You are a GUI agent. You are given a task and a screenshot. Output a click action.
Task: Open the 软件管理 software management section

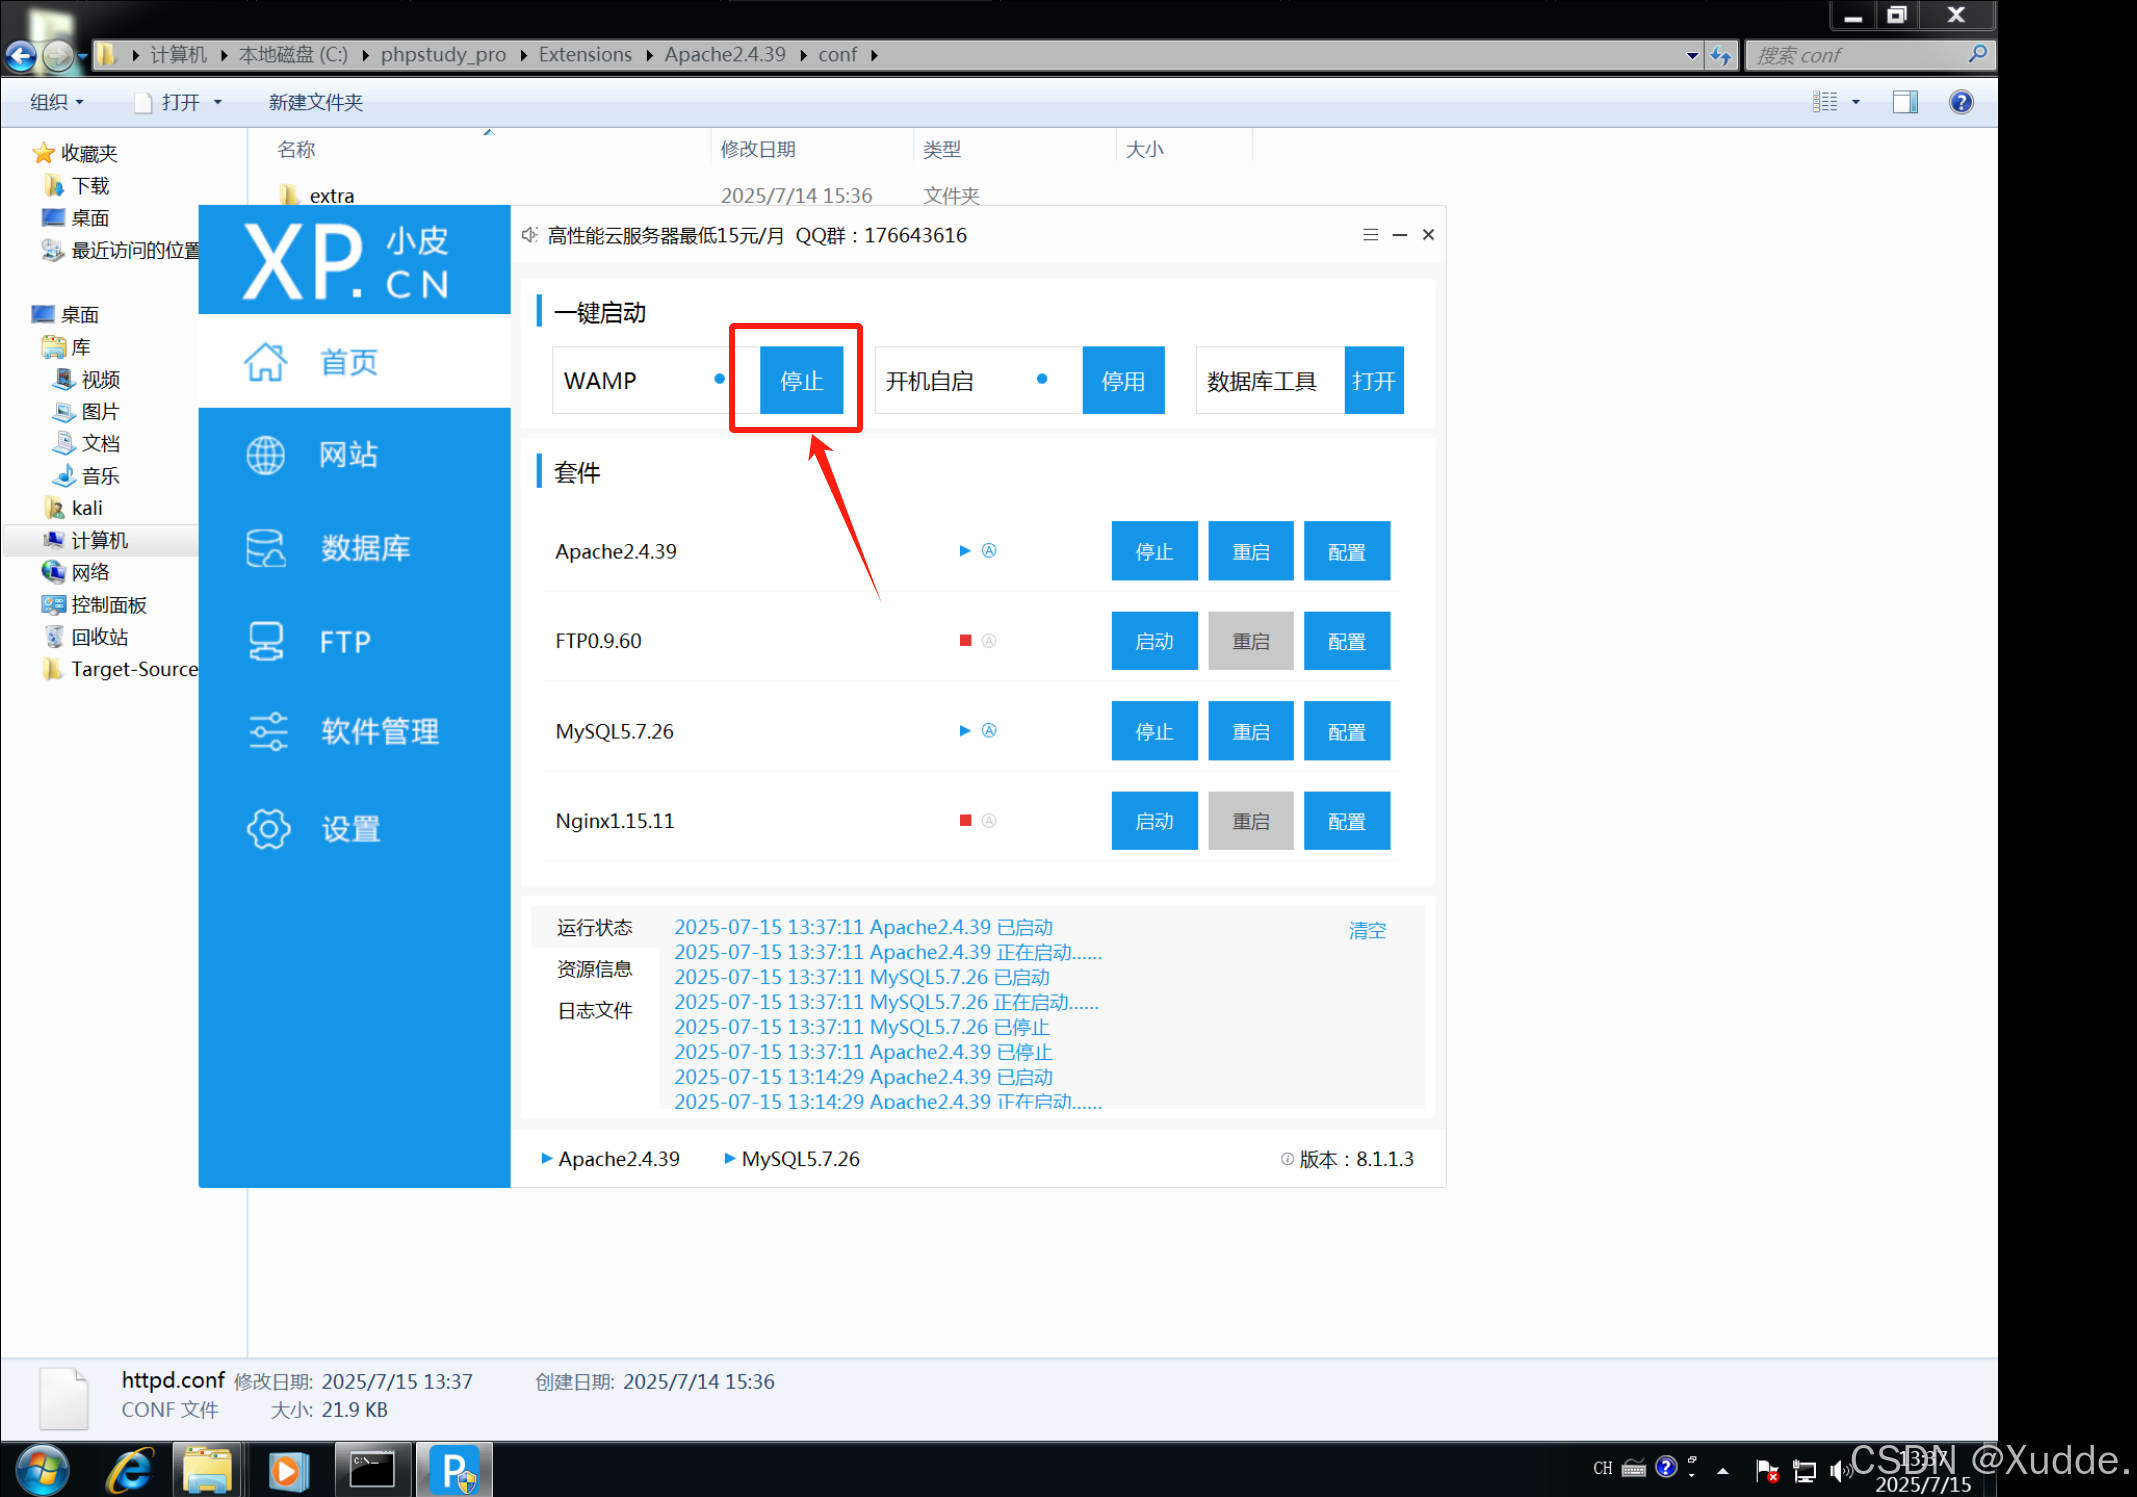(x=354, y=731)
